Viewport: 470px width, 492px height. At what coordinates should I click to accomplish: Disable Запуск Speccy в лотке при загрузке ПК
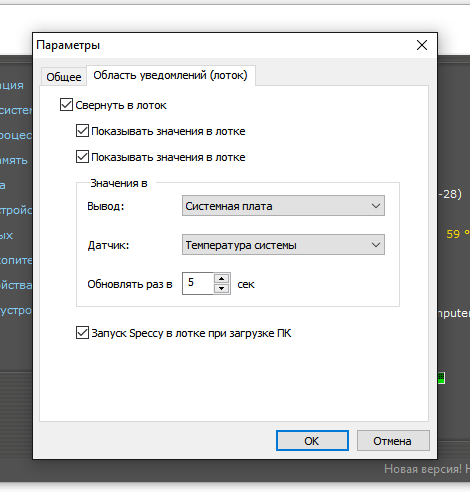tap(82, 333)
